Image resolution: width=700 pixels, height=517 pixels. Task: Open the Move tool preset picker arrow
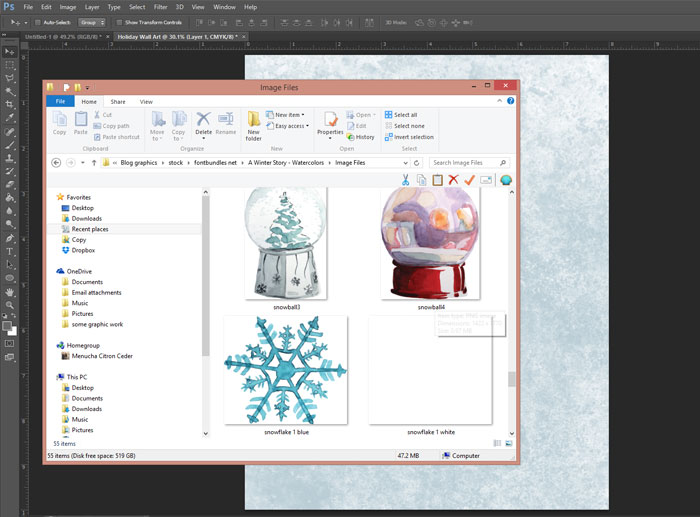[x=26, y=22]
